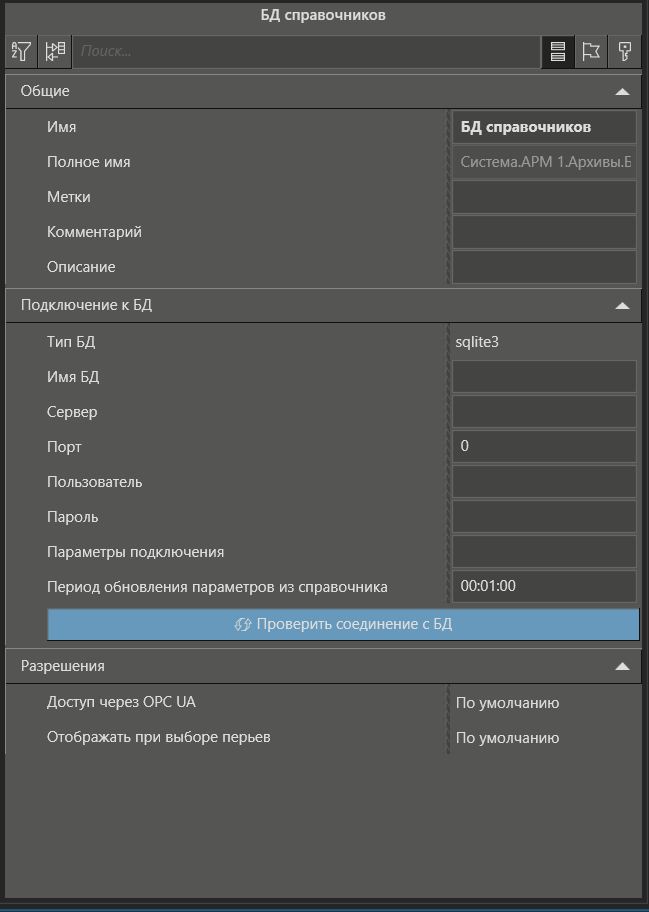Click the Поиск search field
The height and width of the screenshot is (912, 649).
306,51
